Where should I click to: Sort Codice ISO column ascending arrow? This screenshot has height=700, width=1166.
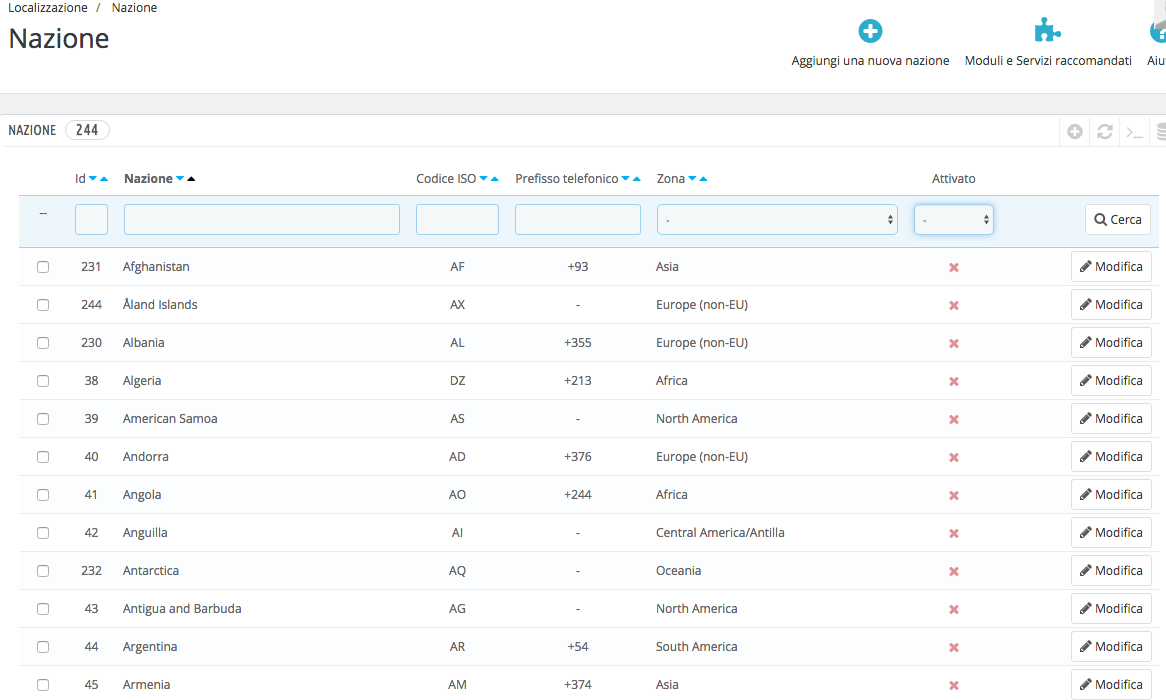494,179
